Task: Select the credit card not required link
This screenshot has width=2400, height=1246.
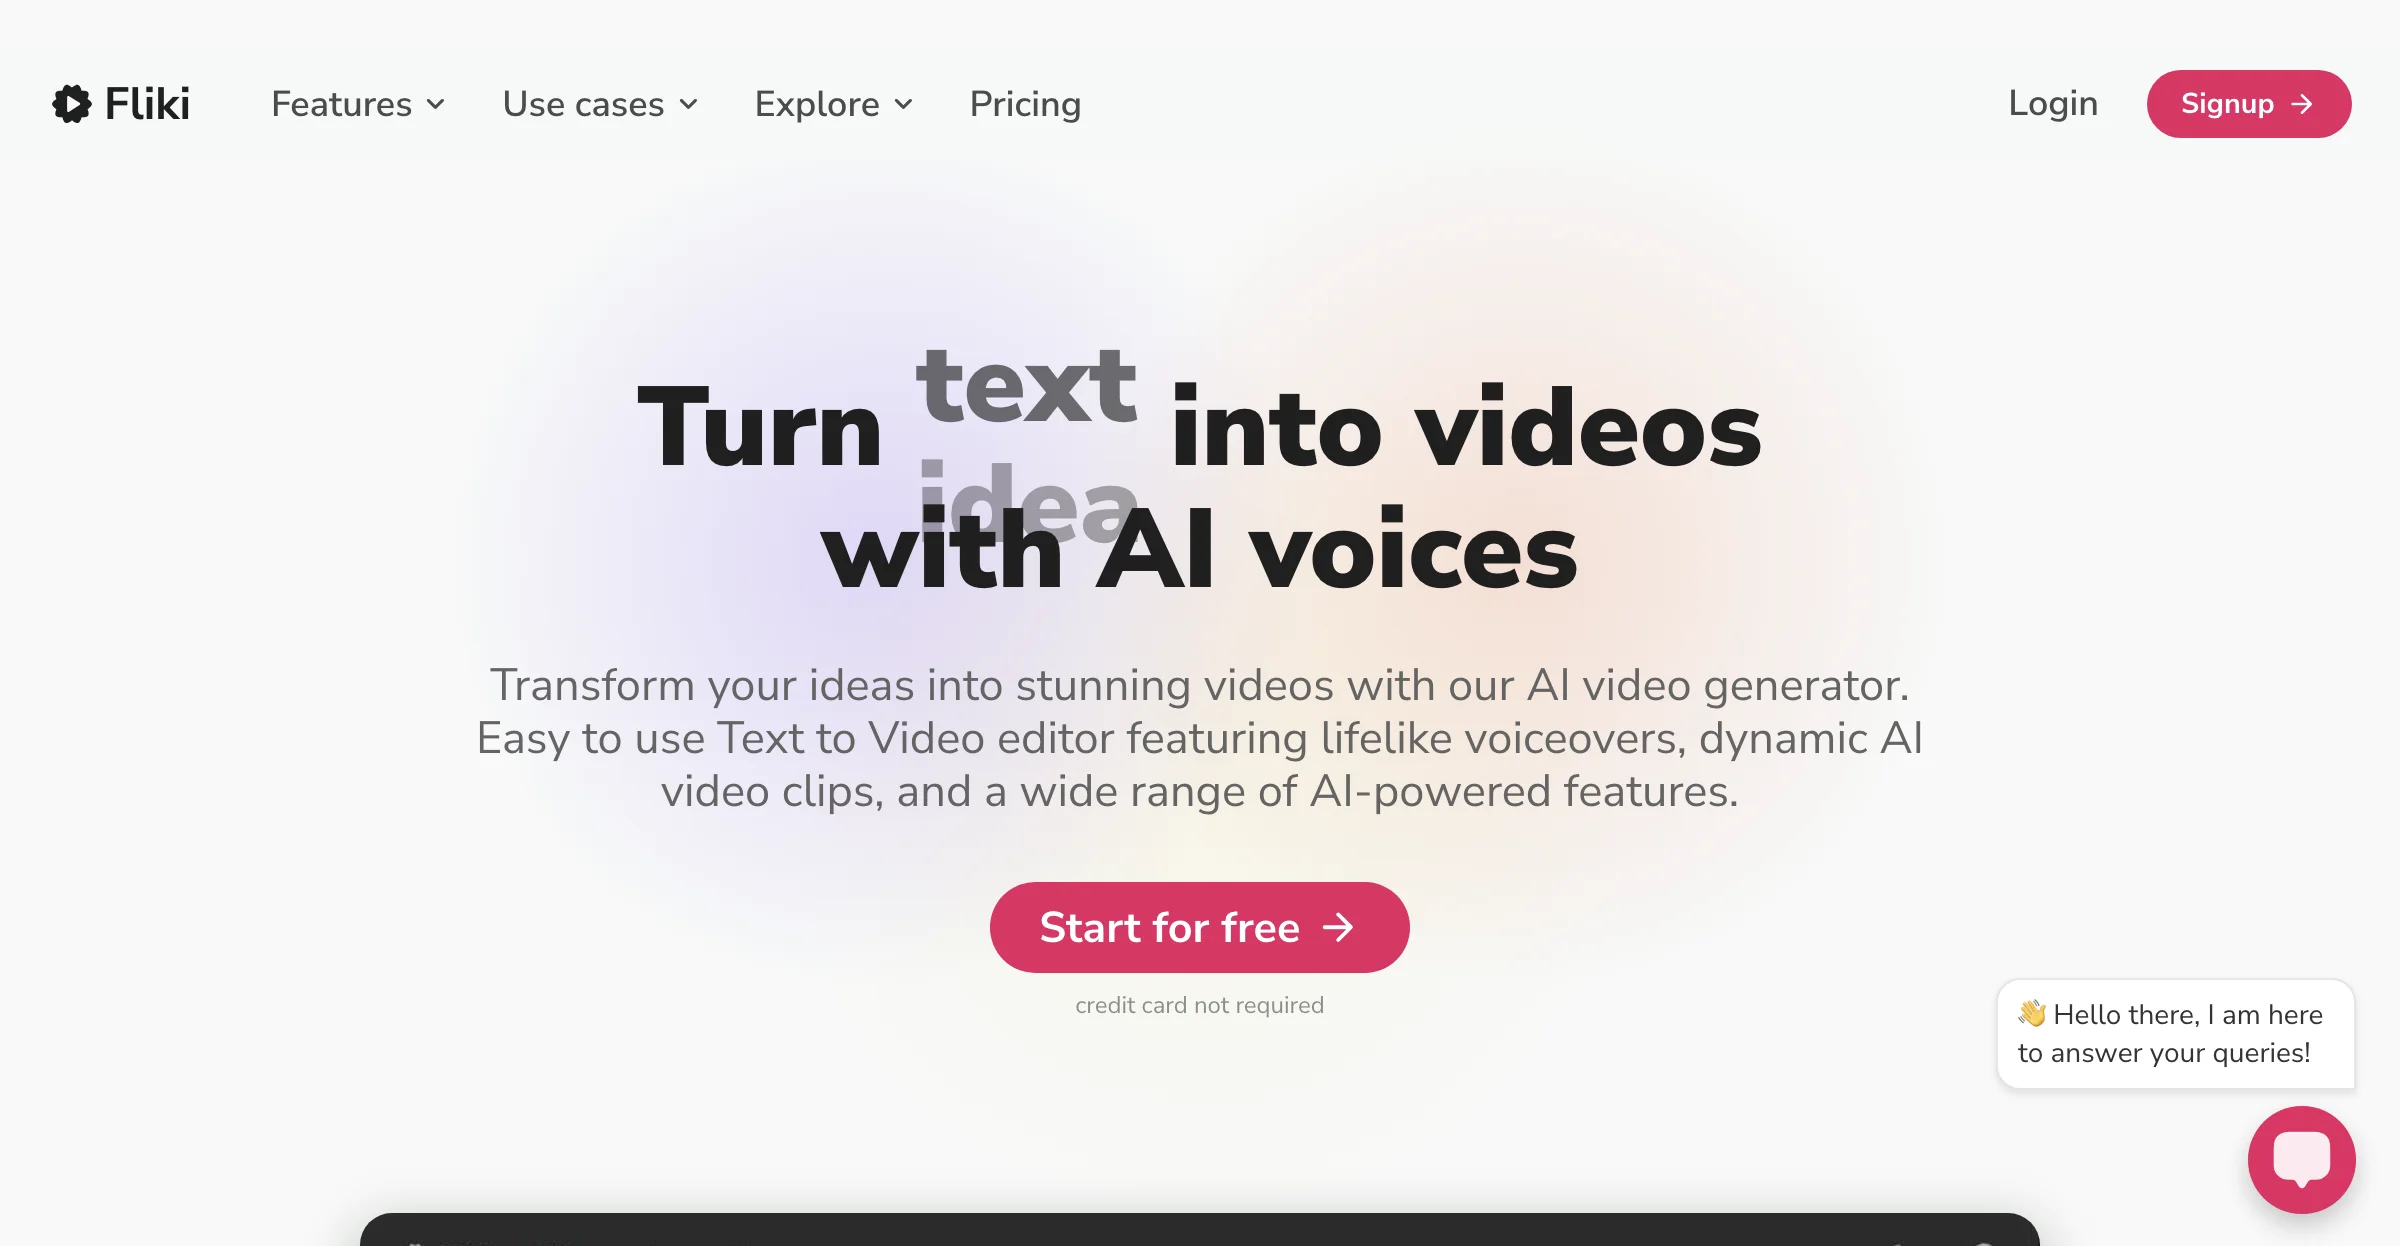Action: click(x=1198, y=1005)
